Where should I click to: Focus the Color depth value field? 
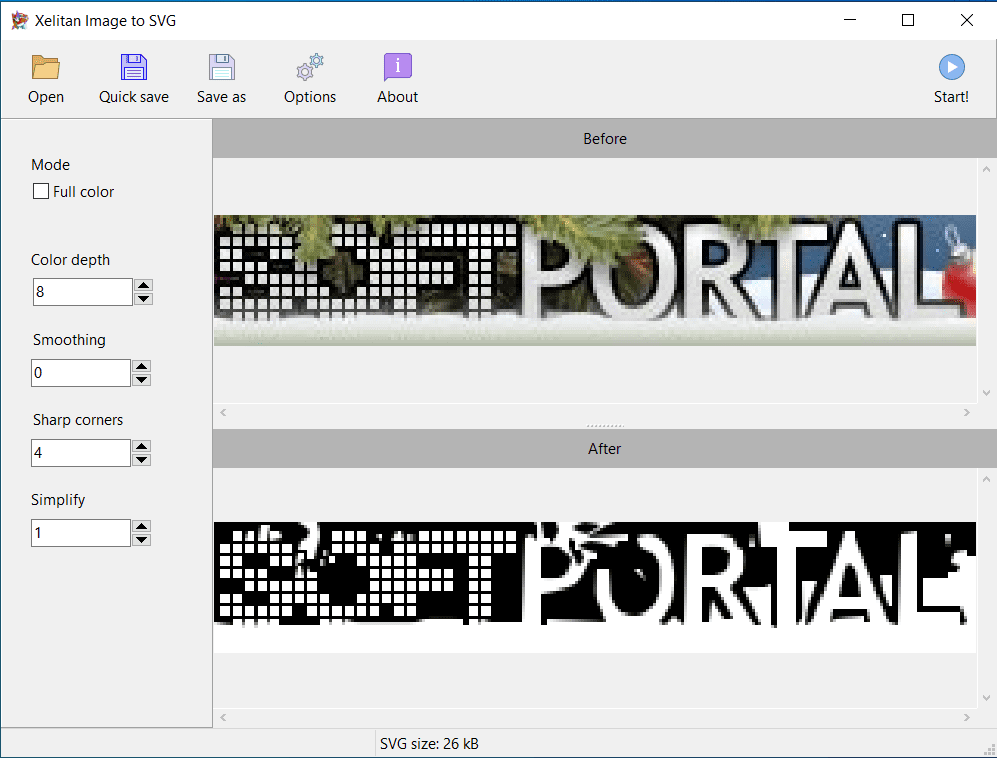coord(83,292)
